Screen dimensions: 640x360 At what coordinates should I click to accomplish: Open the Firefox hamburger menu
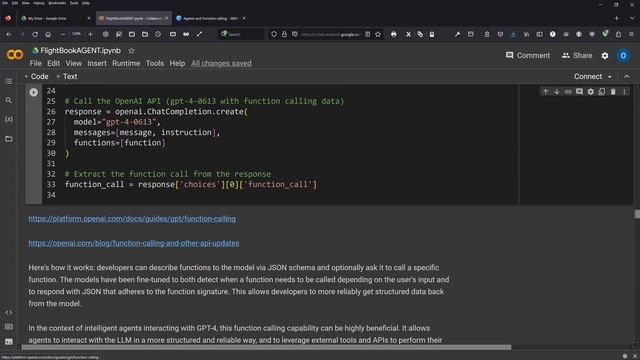pos(631,34)
